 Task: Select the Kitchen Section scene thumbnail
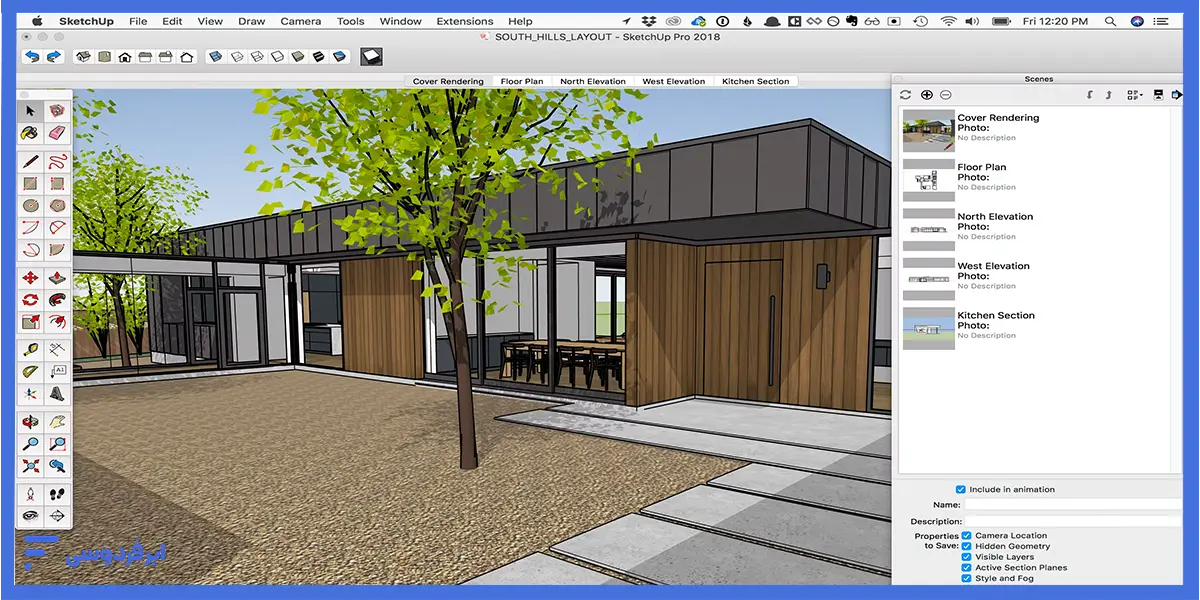point(928,328)
